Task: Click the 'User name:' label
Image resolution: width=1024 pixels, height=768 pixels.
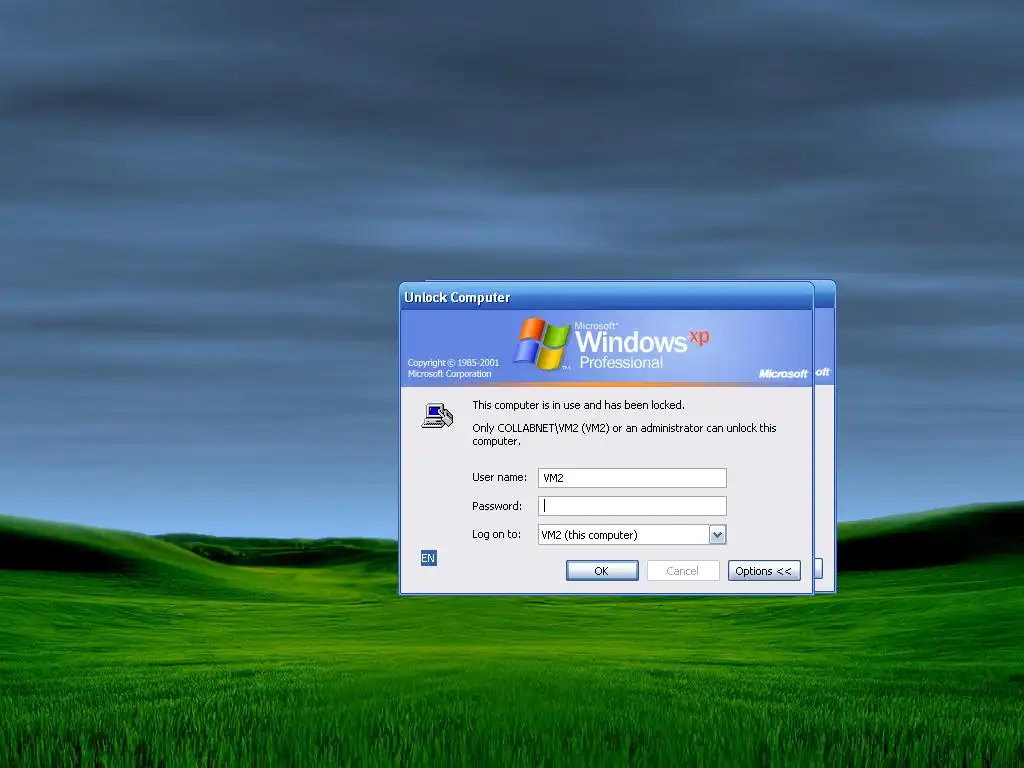Action: coord(500,477)
